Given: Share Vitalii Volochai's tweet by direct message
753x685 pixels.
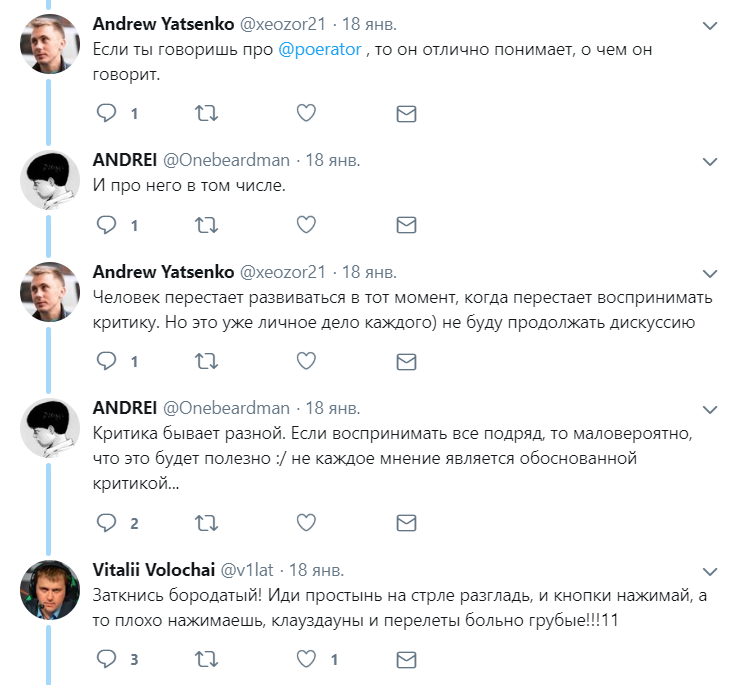Looking at the screenshot, I should (406, 660).
